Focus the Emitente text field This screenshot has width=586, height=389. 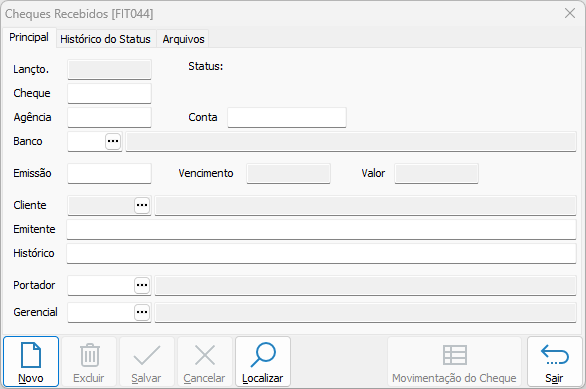tap(321, 229)
